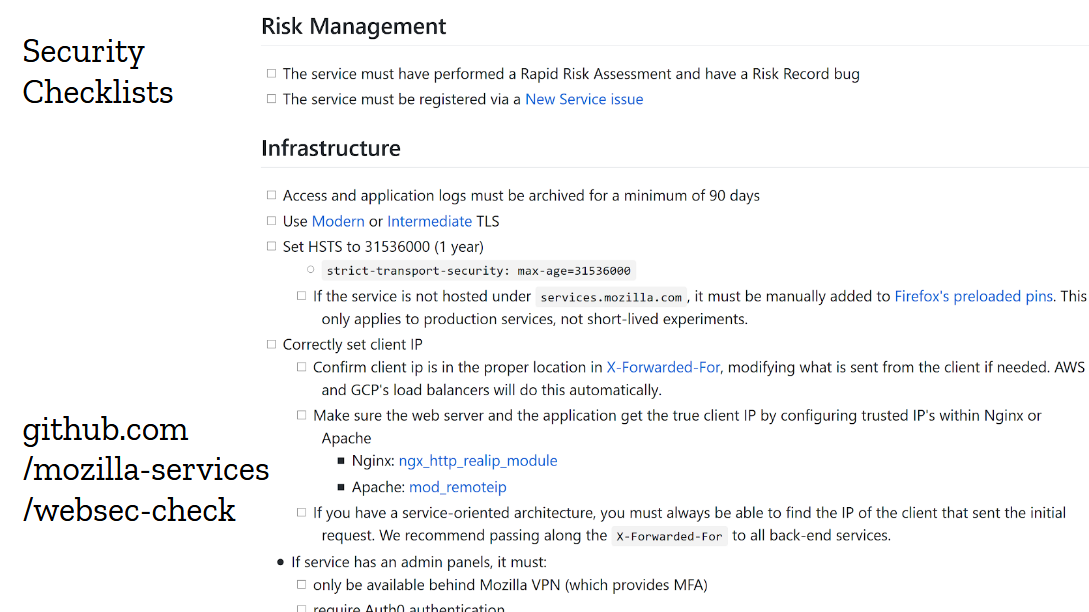The width and height of the screenshot is (1089, 612).
Task: Click the 'strict-transport-security: max-age=31536000' code snippet
Action: [479, 271]
